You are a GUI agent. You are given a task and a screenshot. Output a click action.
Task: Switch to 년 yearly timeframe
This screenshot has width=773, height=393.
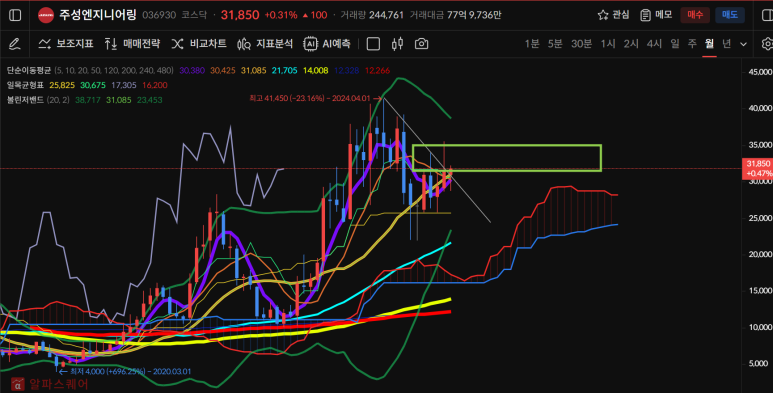coord(727,44)
